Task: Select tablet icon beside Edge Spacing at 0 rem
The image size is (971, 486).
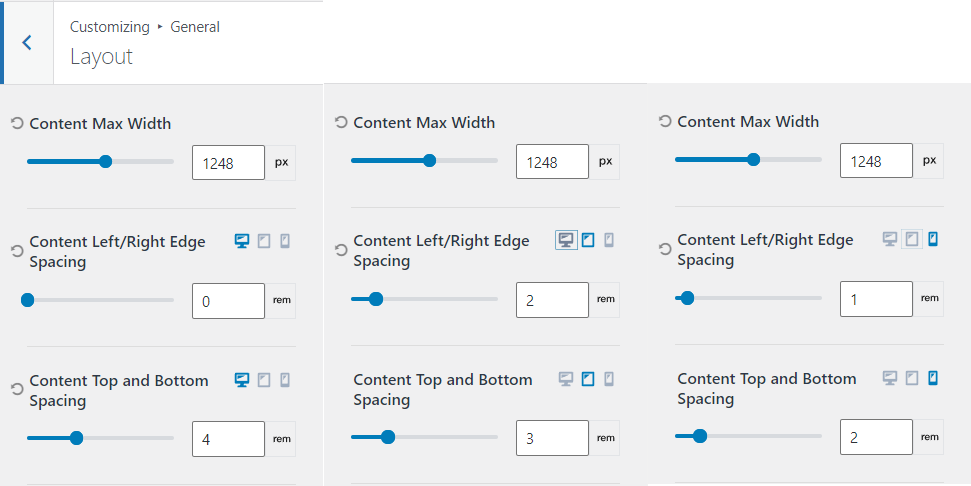Action: pos(264,241)
